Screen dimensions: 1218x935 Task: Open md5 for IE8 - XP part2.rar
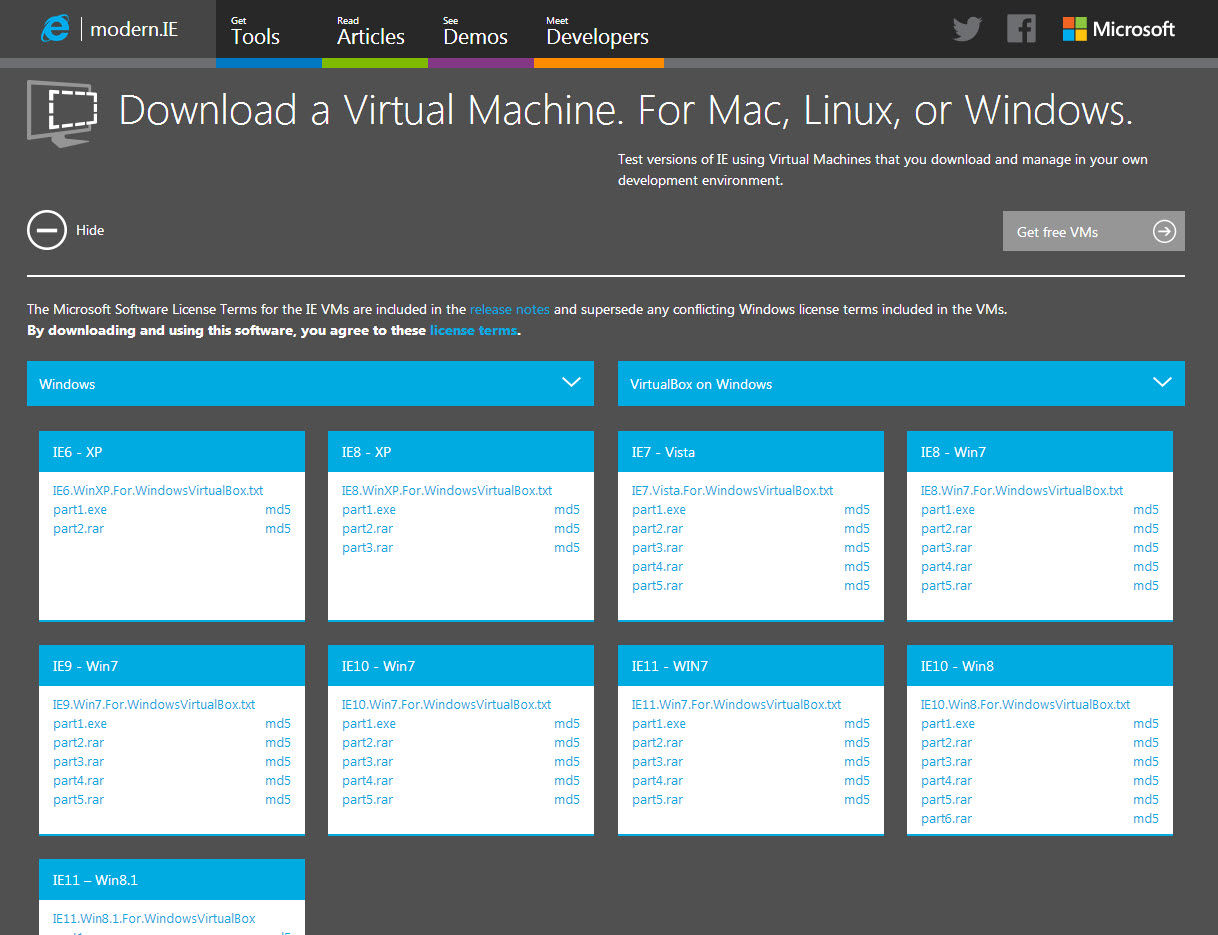pyautogui.click(x=567, y=528)
